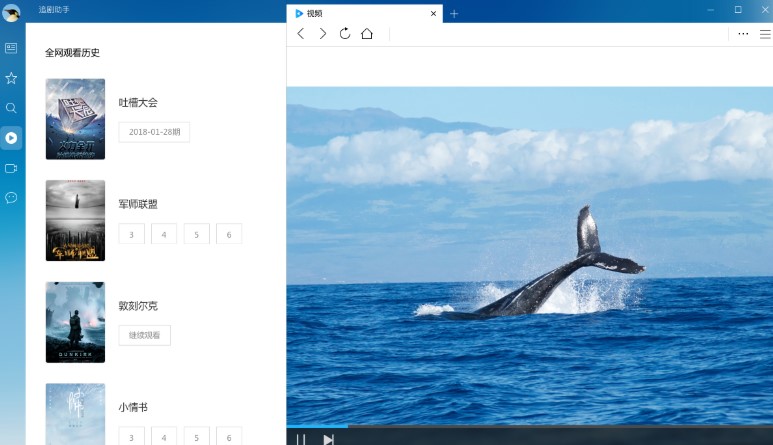The width and height of the screenshot is (773, 445).
Task: Click the penguin user avatar
Action: pos(11,13)
